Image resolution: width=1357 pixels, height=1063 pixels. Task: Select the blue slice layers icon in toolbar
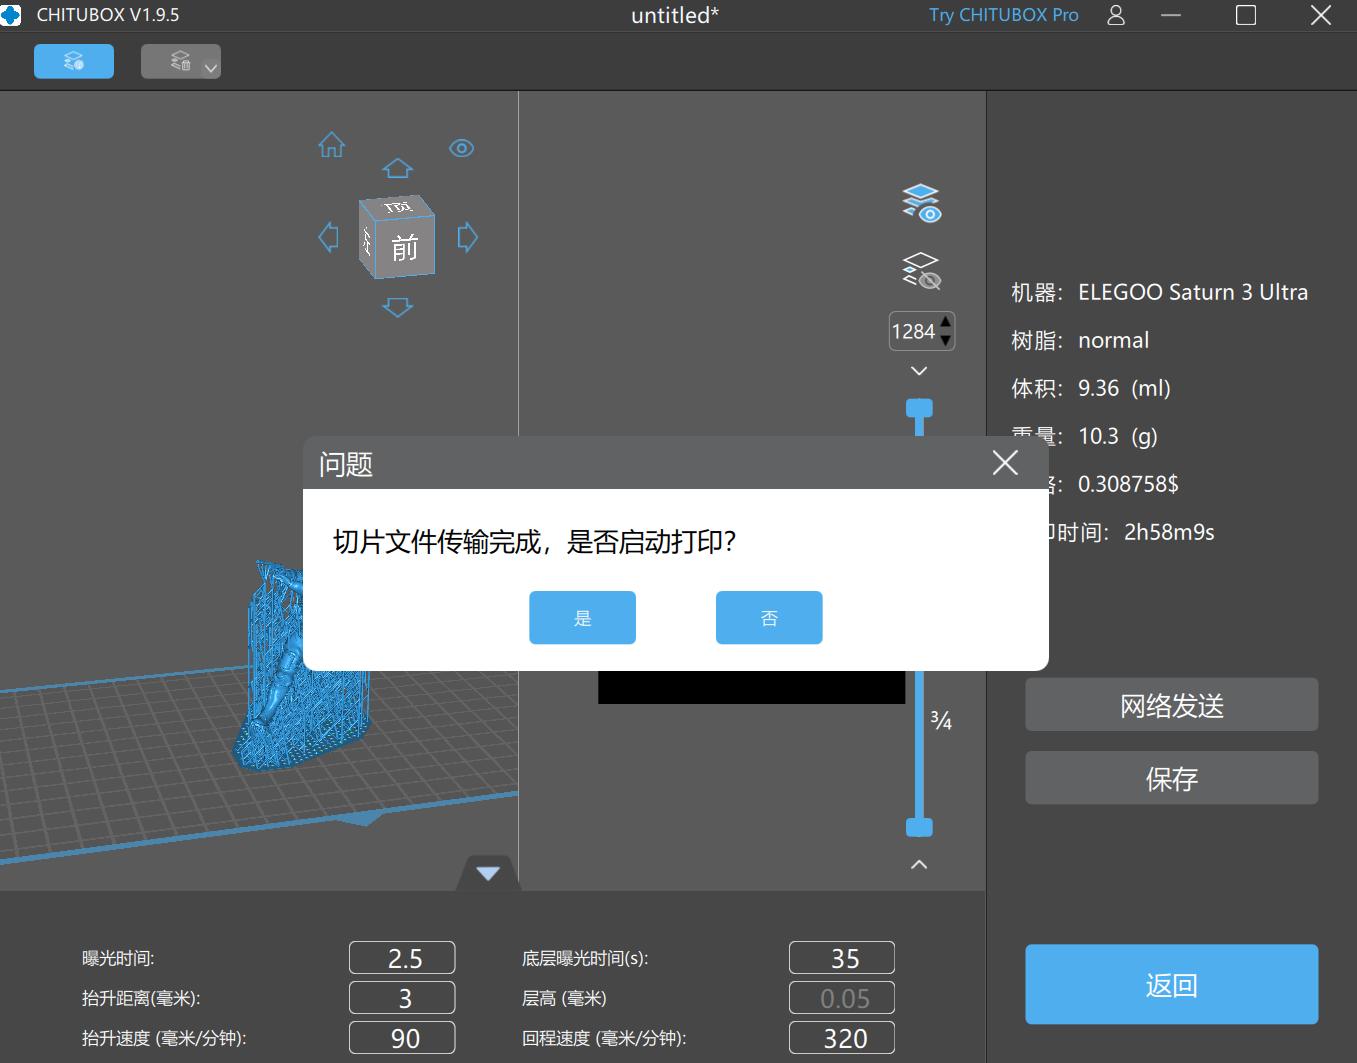point(73,61)
